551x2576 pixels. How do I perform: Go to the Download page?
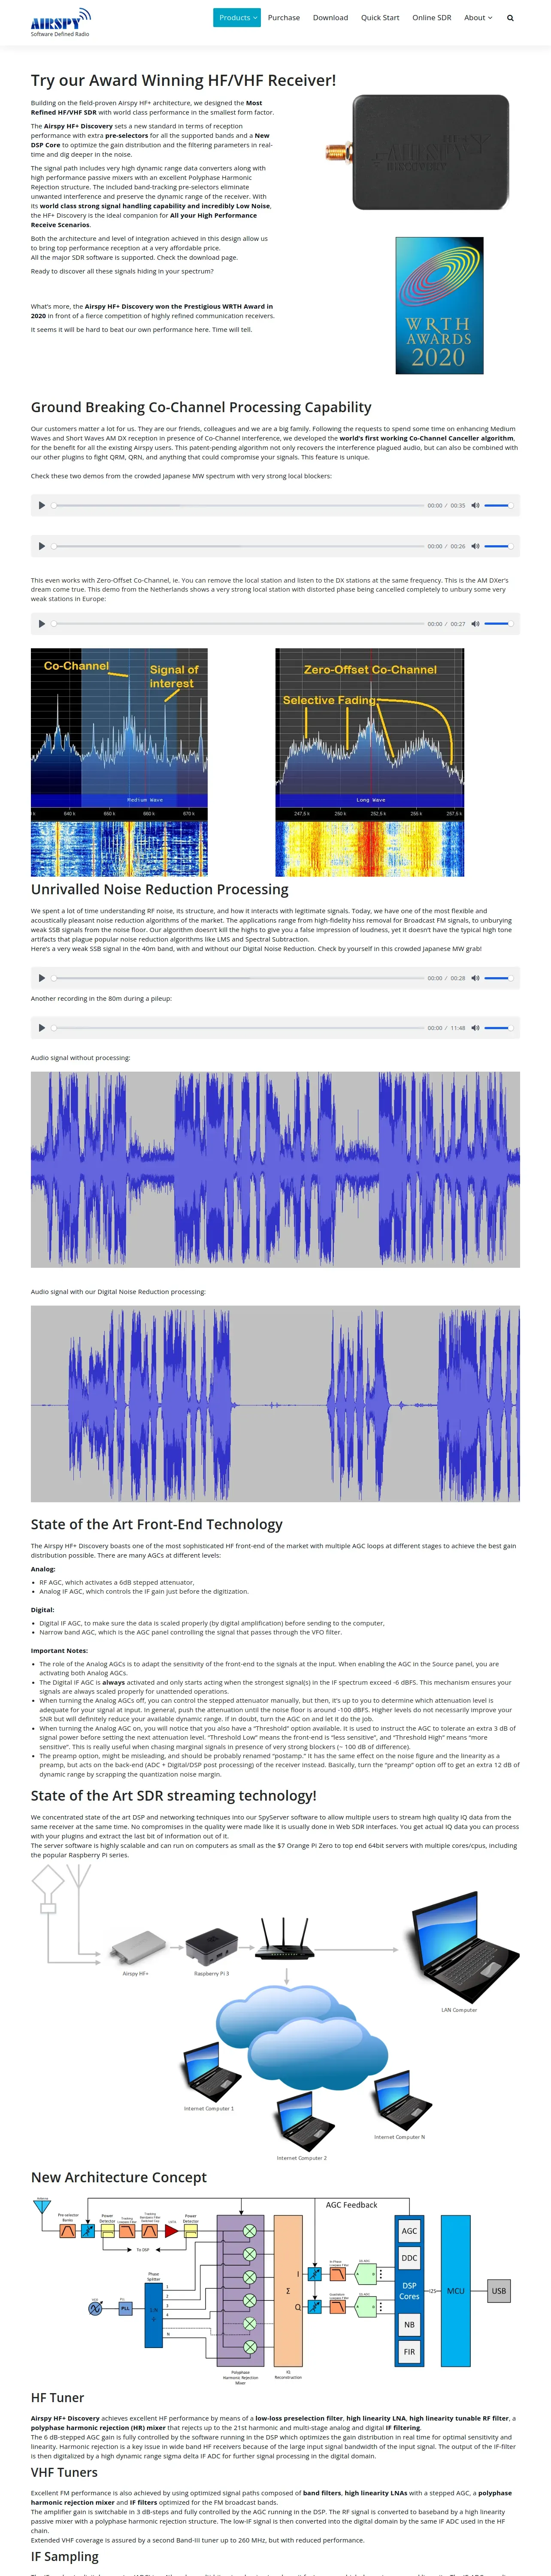point(330,18)
